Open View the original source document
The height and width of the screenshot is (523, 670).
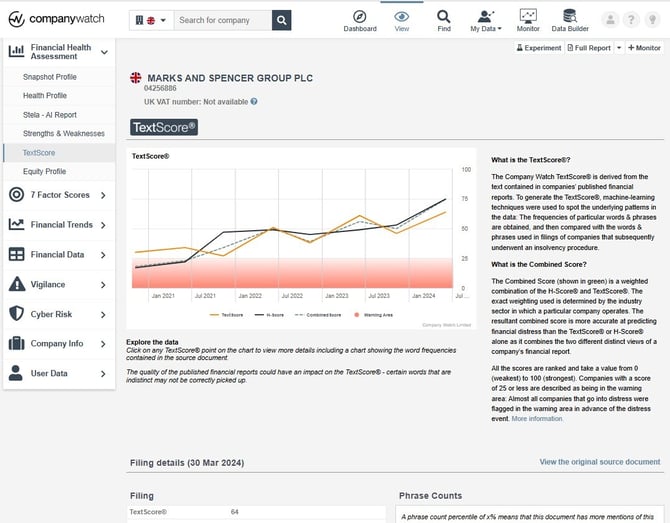point(599,462)
